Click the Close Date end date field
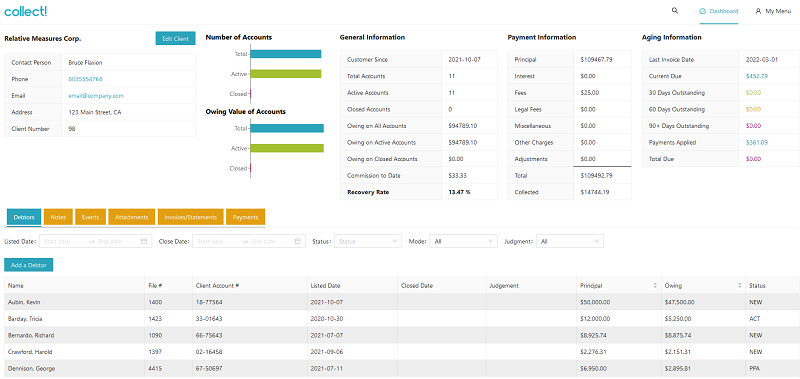The height and width of the screenshot is (379, 800). pyautogui.click(x=269, y=241)
